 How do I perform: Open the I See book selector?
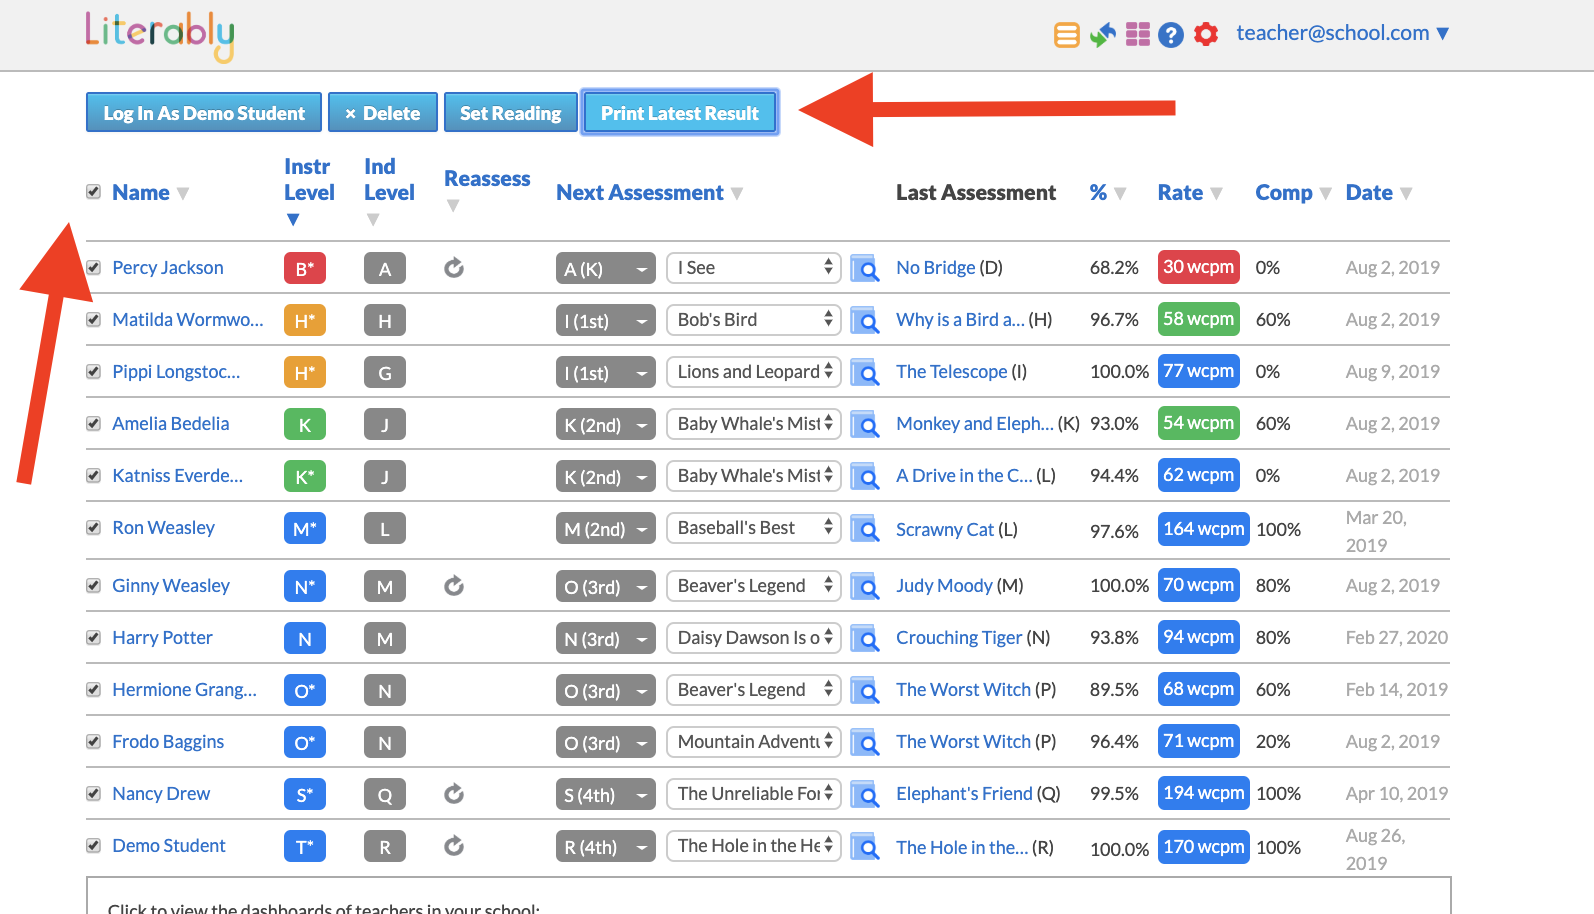(x=753, y=268)
